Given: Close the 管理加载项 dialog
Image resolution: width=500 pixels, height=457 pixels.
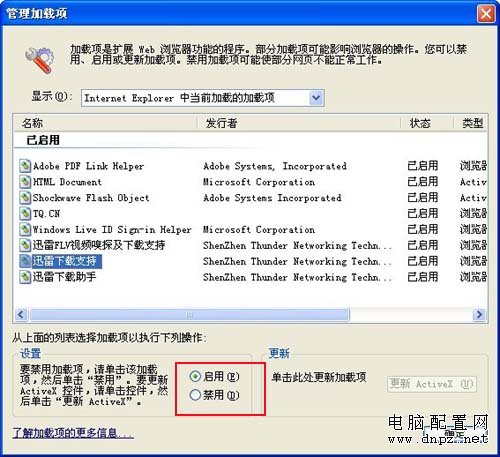Looking at the screenshot, I should point(486,14).
